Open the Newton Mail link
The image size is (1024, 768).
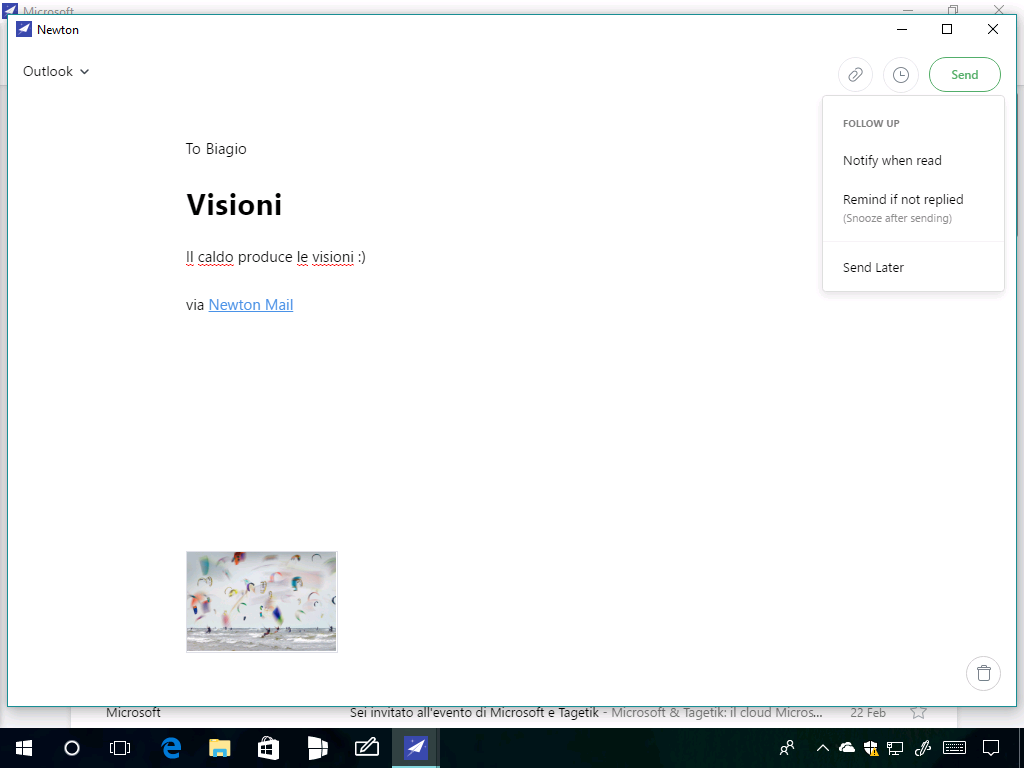(x=251, y=305)
